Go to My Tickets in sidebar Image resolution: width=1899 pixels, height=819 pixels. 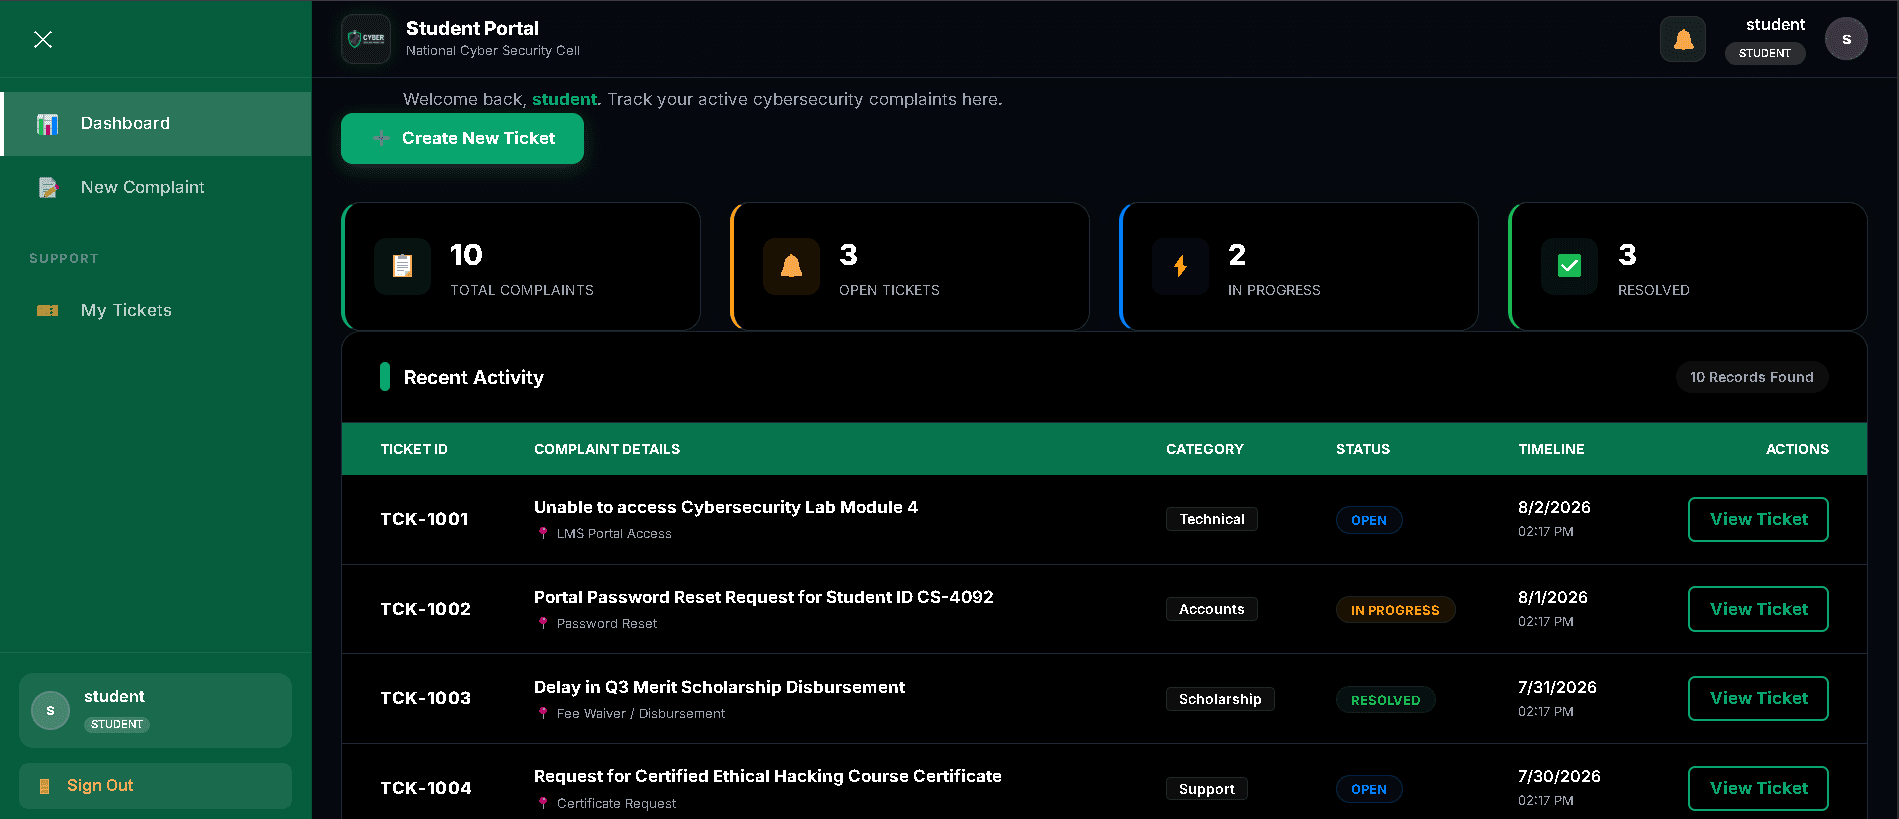pyautogui.click(x=156, y=310)
